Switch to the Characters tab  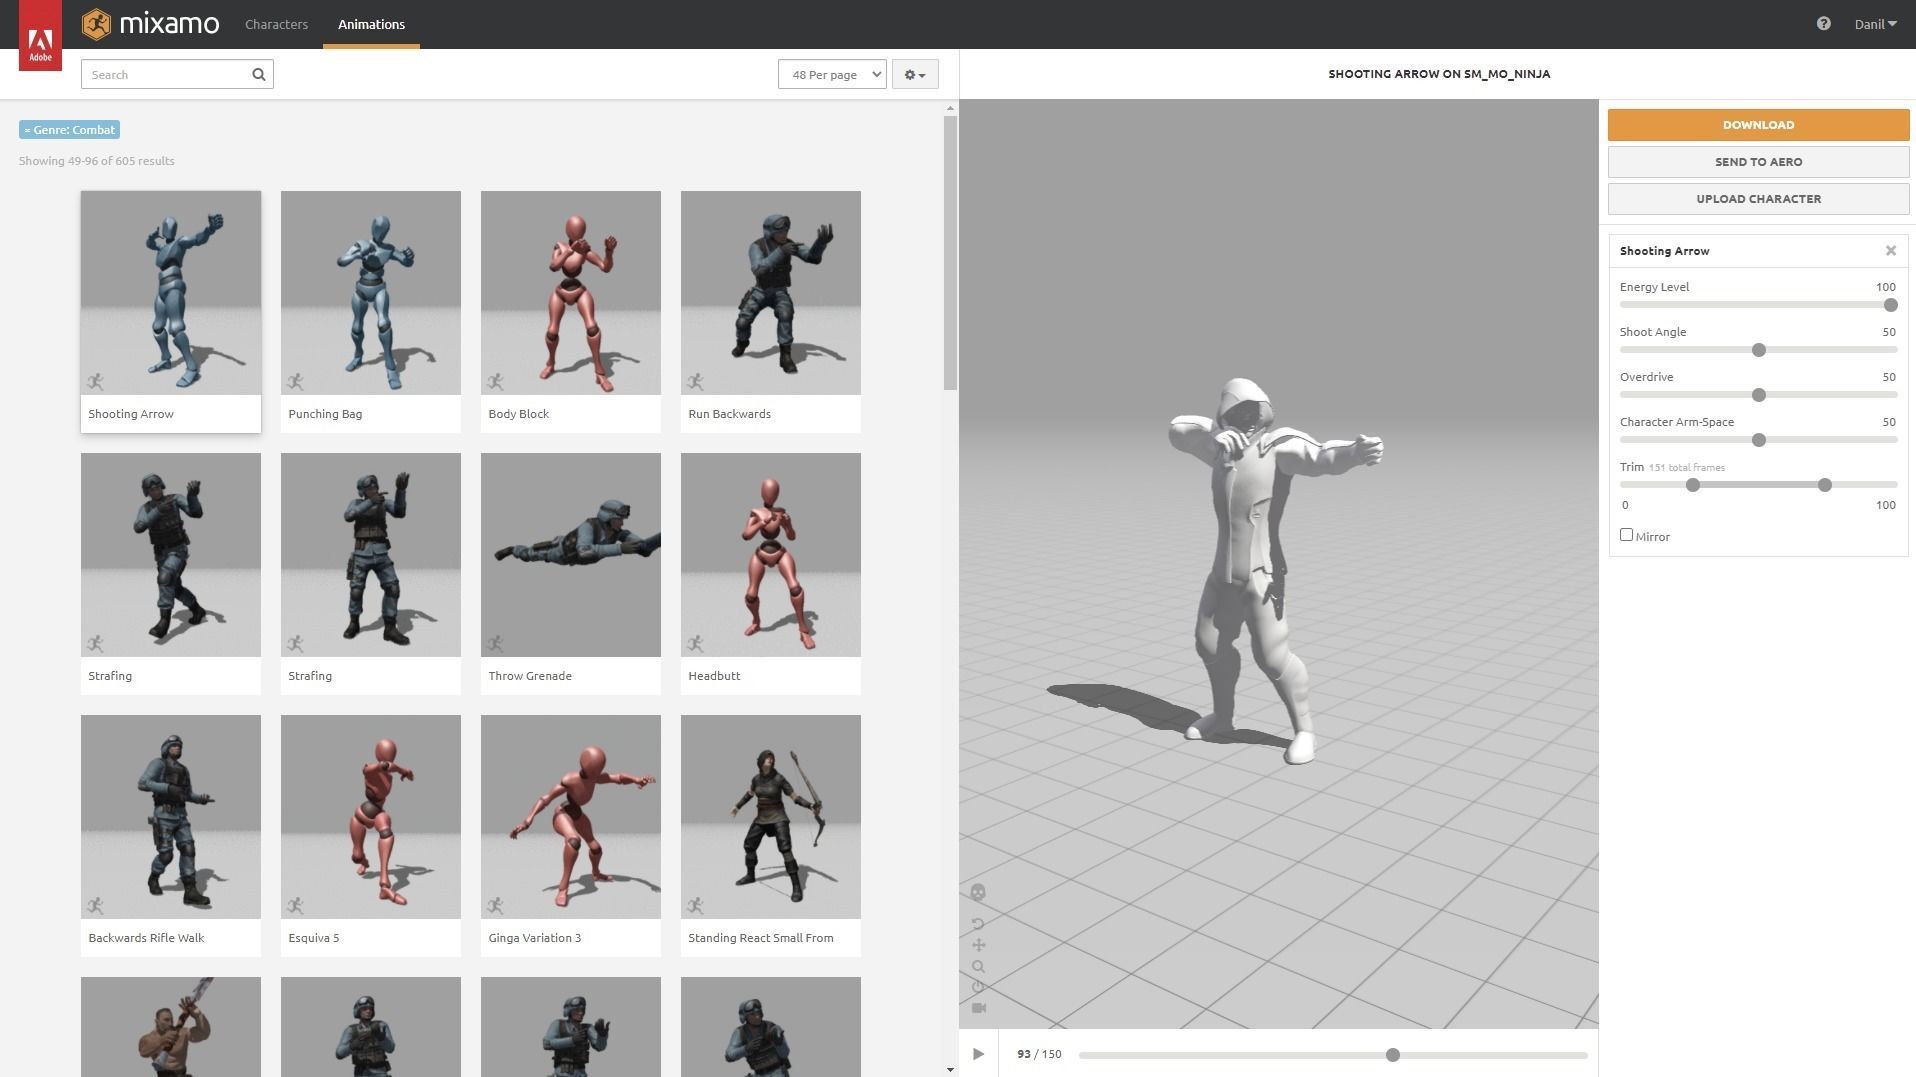pyautogui.click(x=276, y=24)
